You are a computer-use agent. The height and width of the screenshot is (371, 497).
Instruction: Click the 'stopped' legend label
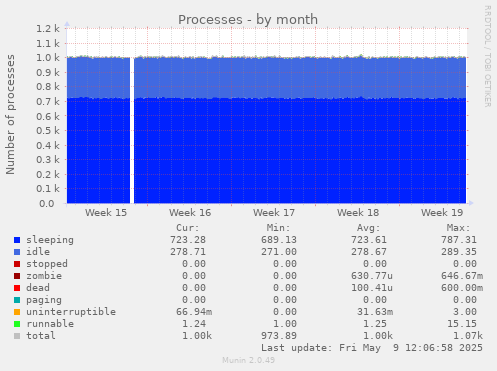point(47,264)
